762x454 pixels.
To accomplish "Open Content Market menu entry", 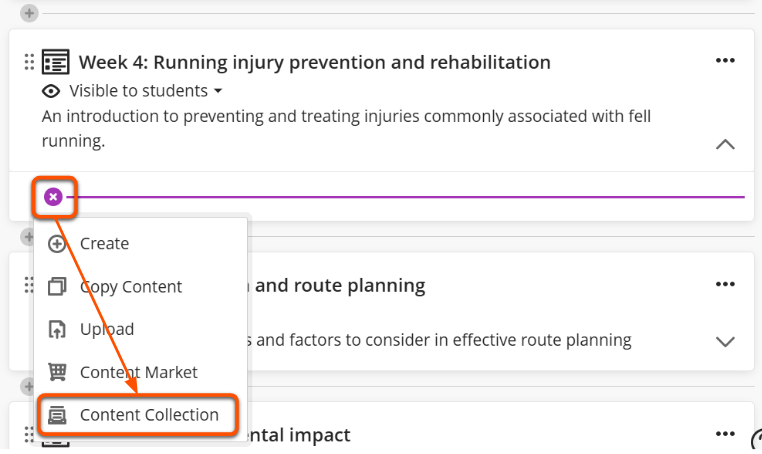I will [x=138, y=372].
